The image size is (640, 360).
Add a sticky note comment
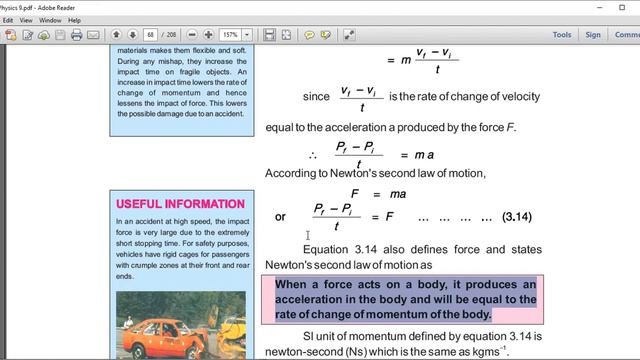coord(309,35)
